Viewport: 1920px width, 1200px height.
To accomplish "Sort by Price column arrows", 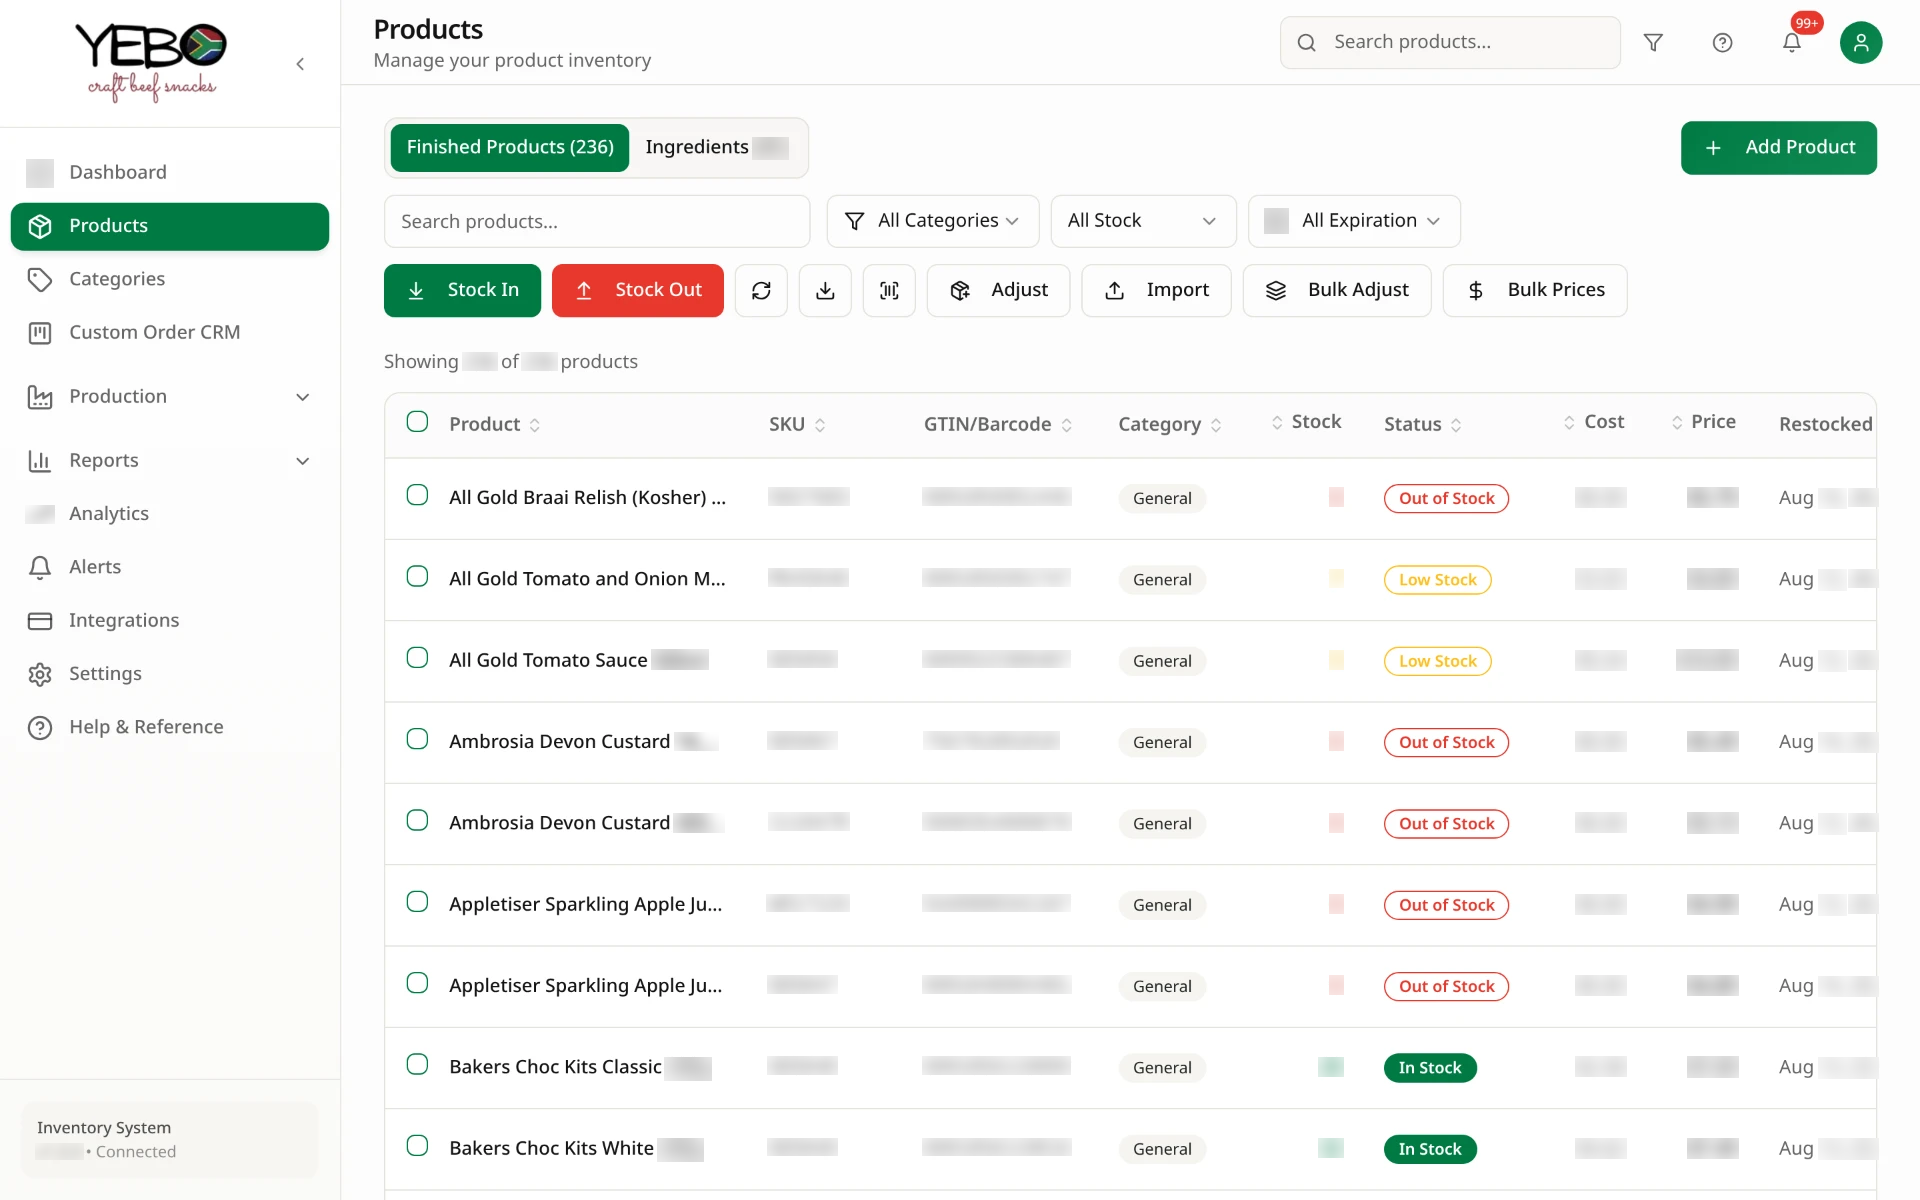I will pyautogui.click(x=1677, y=422).
